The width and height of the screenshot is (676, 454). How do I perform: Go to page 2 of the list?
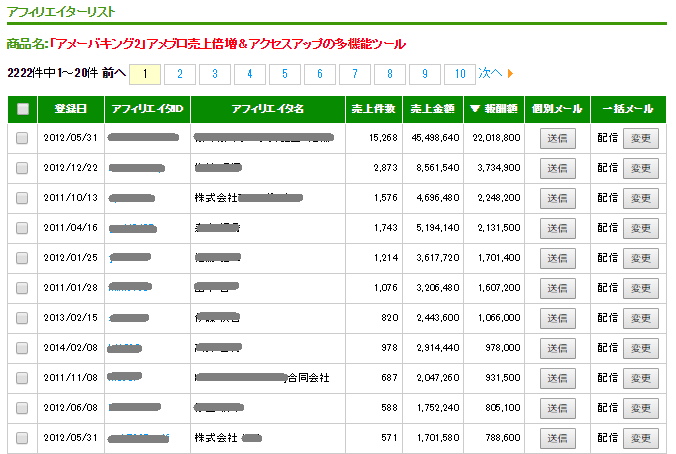tap(180, 74)
